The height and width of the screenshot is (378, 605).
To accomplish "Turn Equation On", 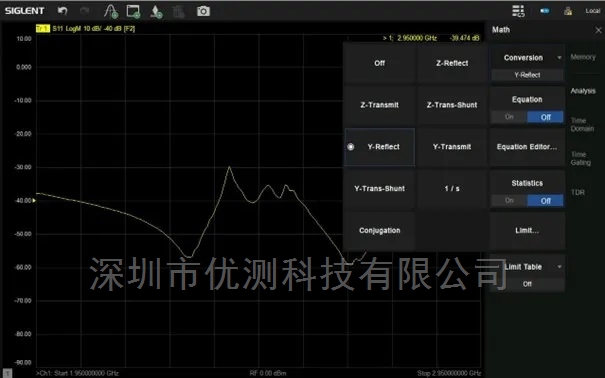I will [509, 117].
